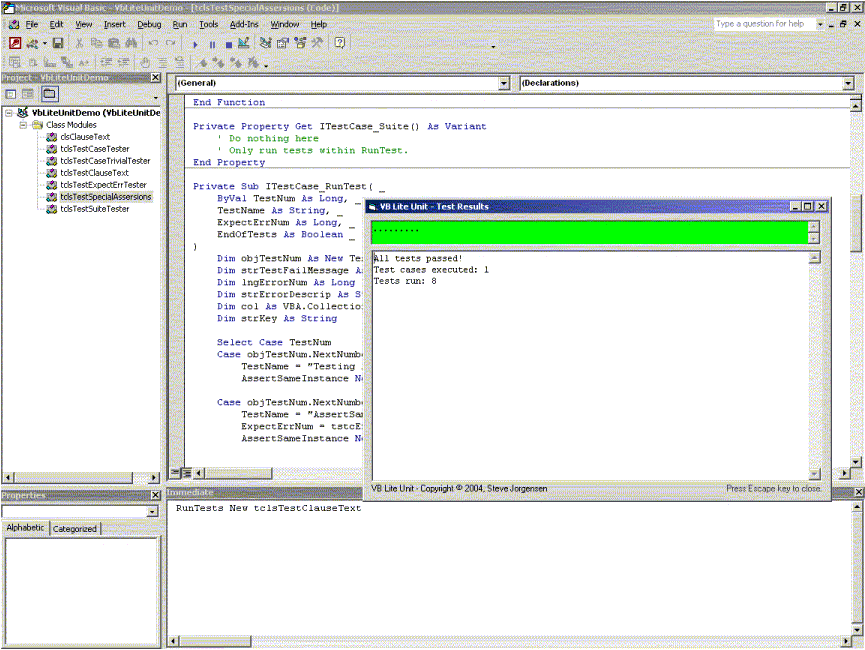This screenshot has width=865, height=650.
Task: Open the Properties object dropdown
Action: tap(152, 512)
